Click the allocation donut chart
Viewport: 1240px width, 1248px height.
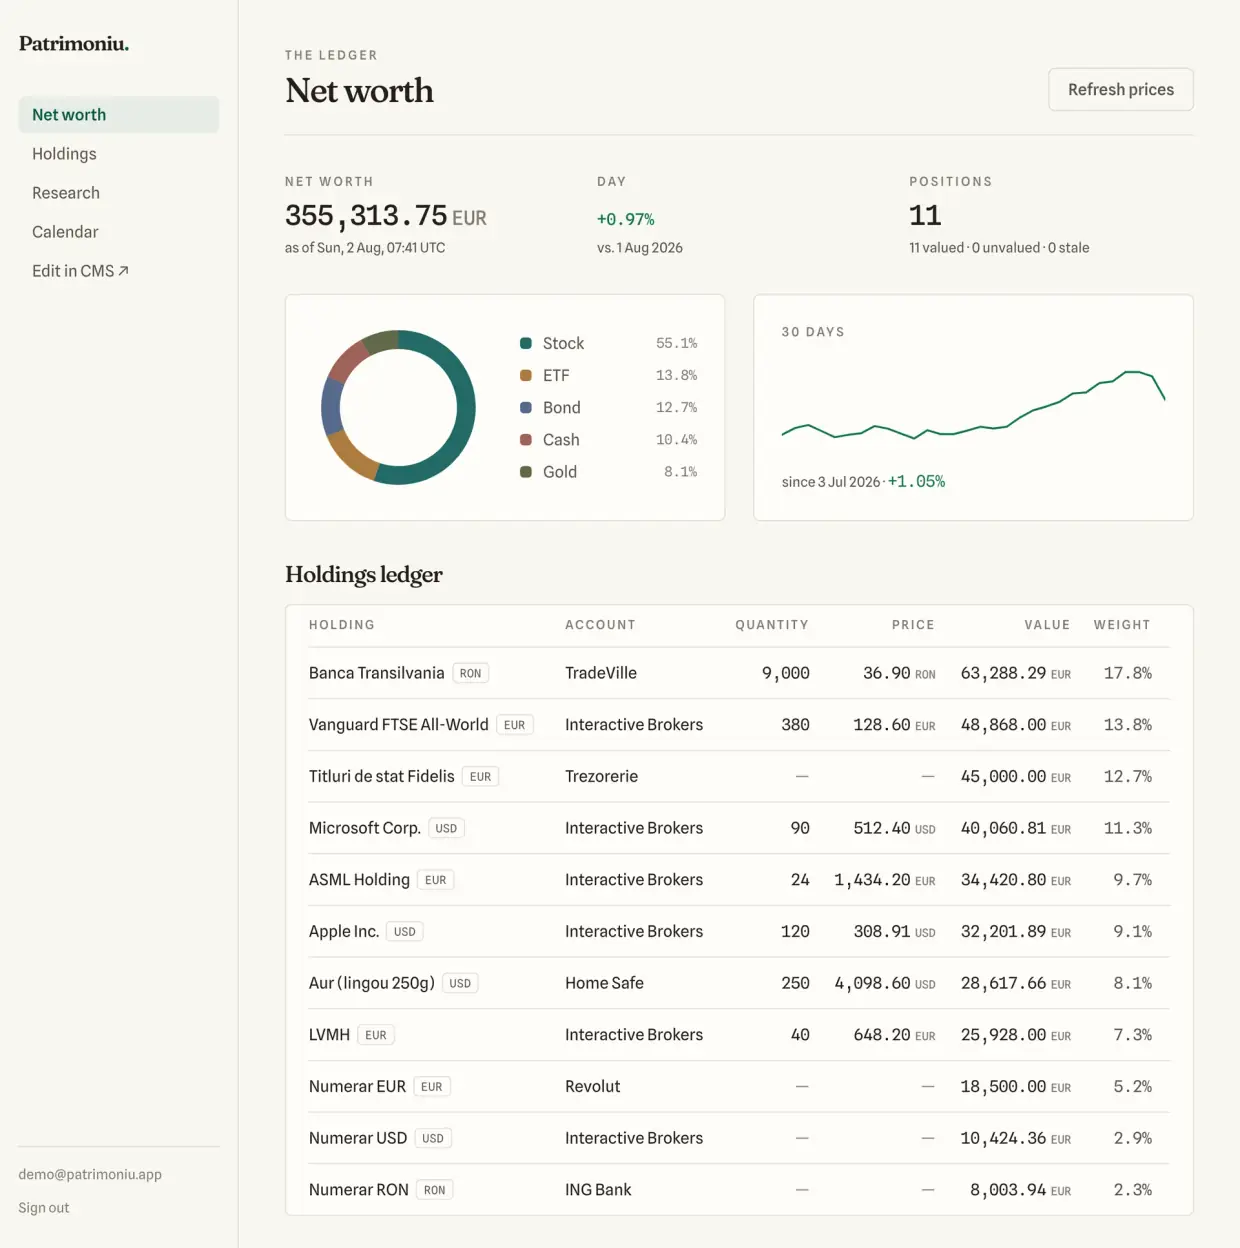tap(398, 407)
